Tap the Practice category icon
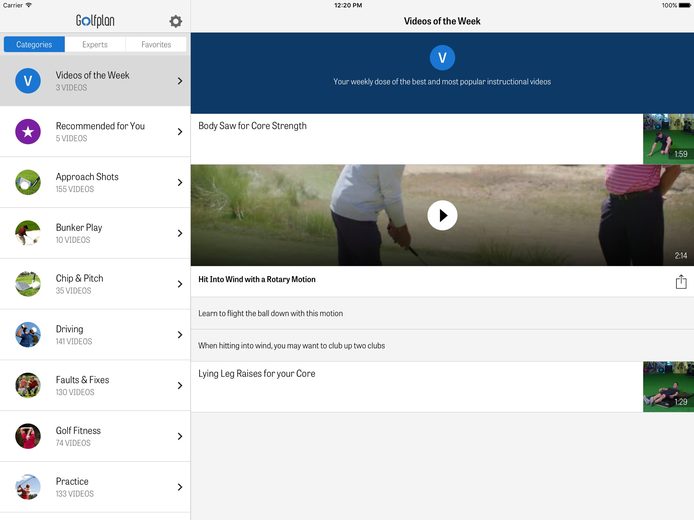Viewport: 694px width, 520px height. click(x=28, y=487)
